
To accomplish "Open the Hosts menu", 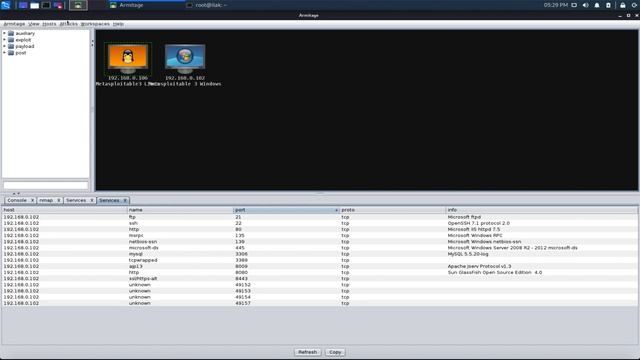I will click(x=49, y=24).
